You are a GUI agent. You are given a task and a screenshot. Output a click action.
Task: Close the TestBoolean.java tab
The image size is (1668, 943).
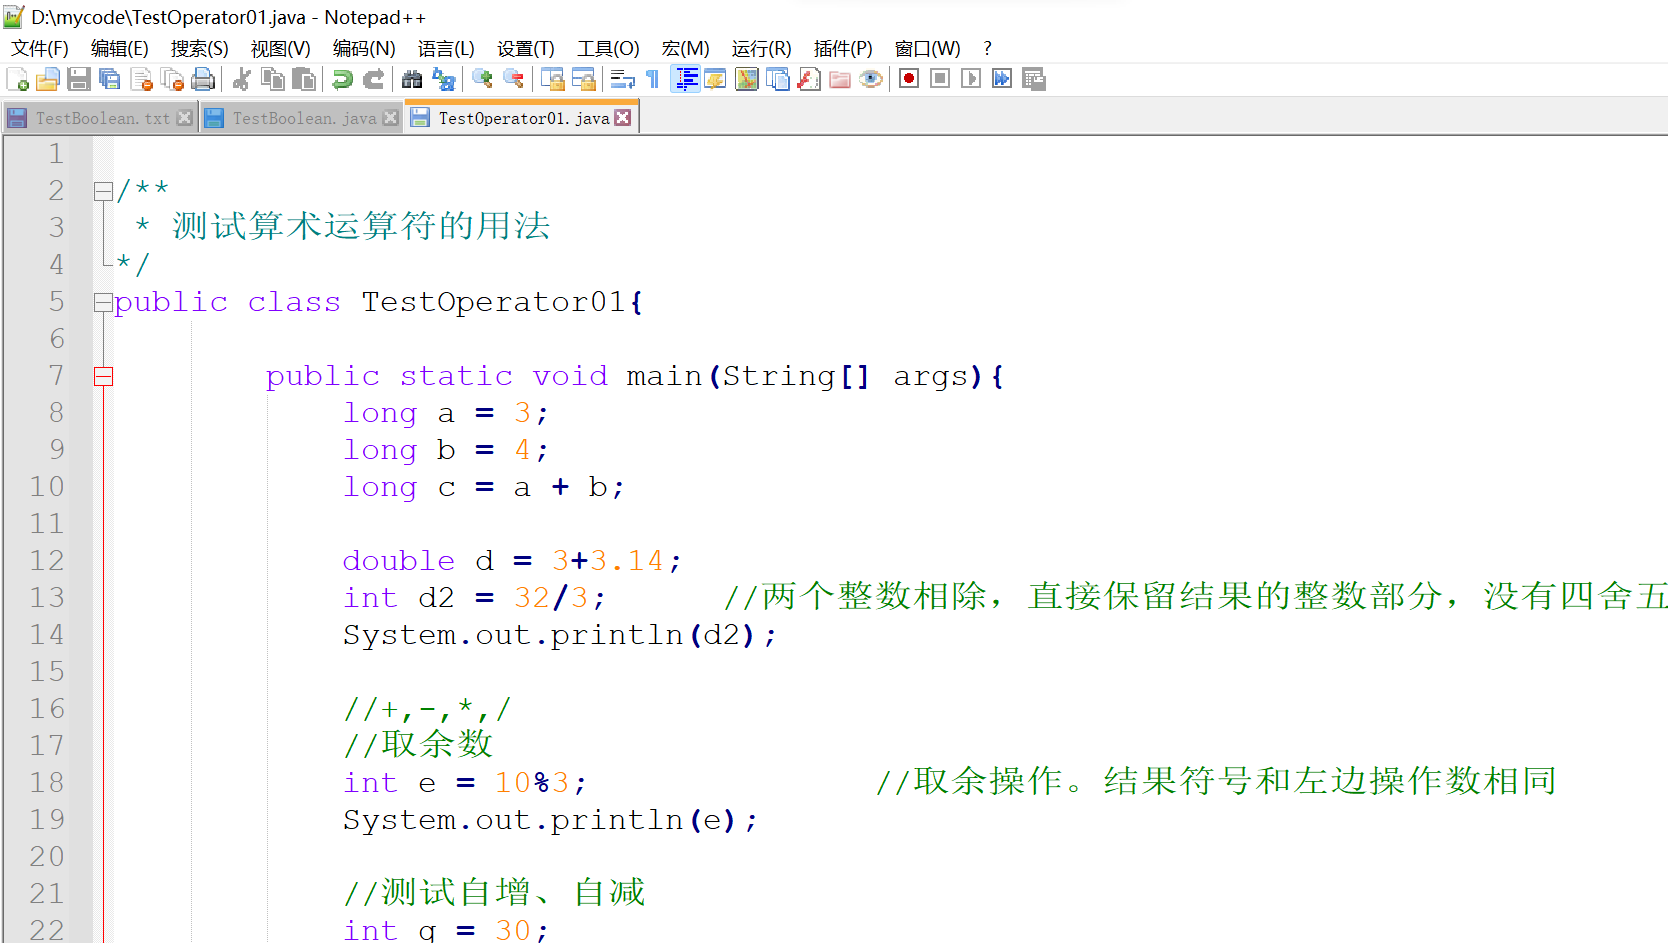coord(391,118)
